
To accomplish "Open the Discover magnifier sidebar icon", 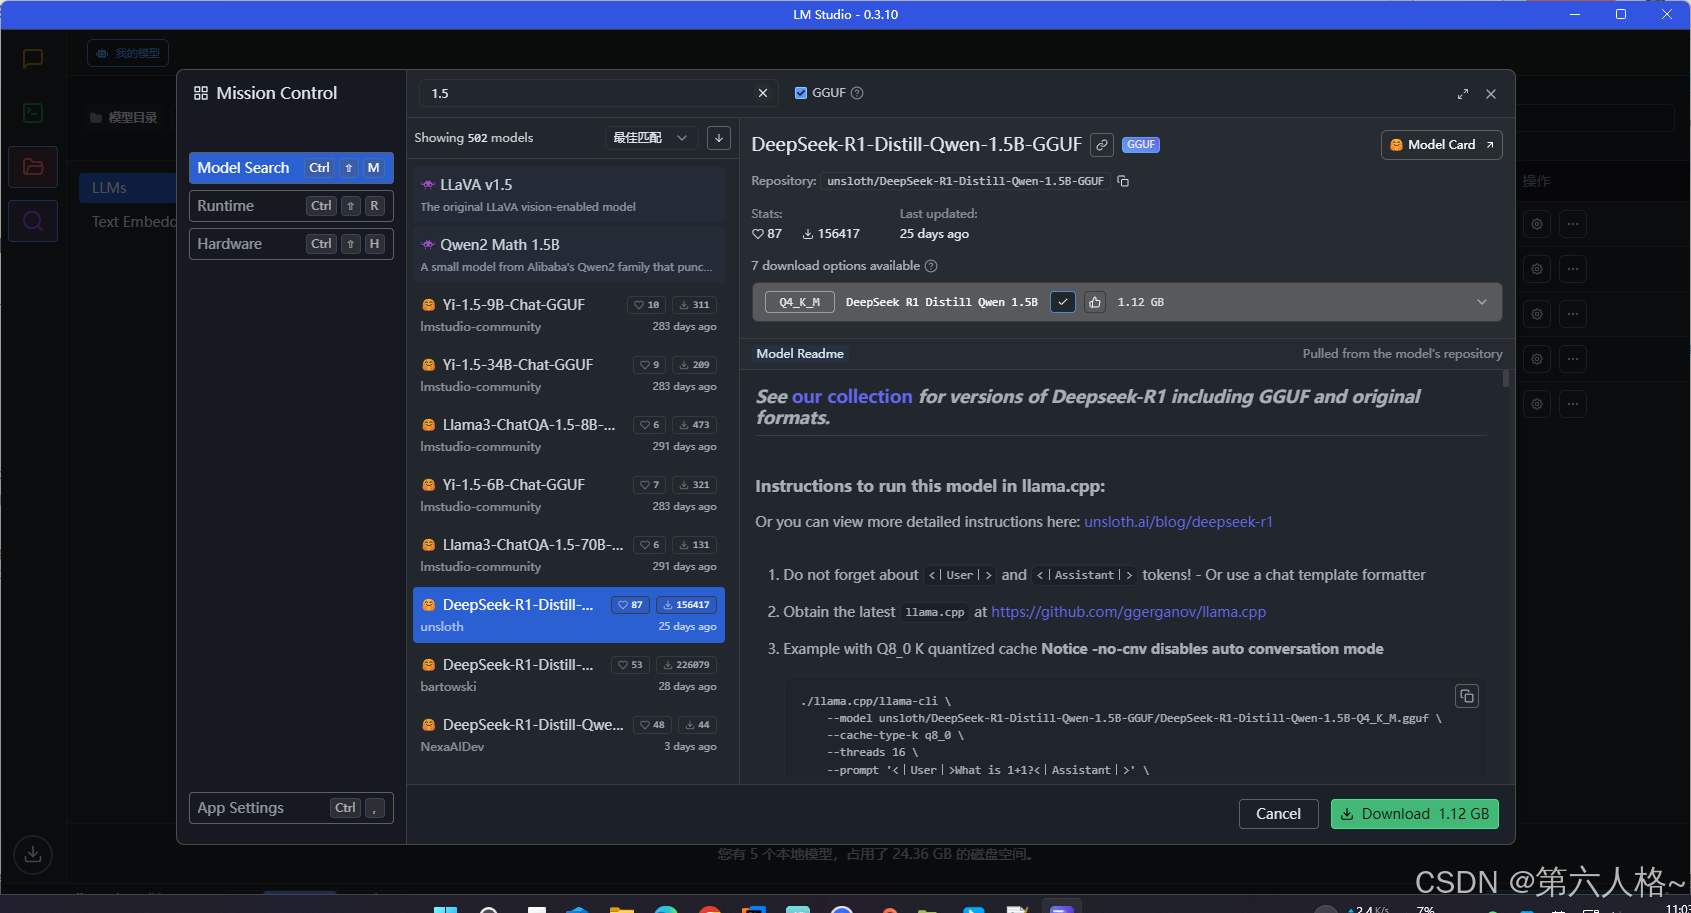I will (x=33, y=221).
